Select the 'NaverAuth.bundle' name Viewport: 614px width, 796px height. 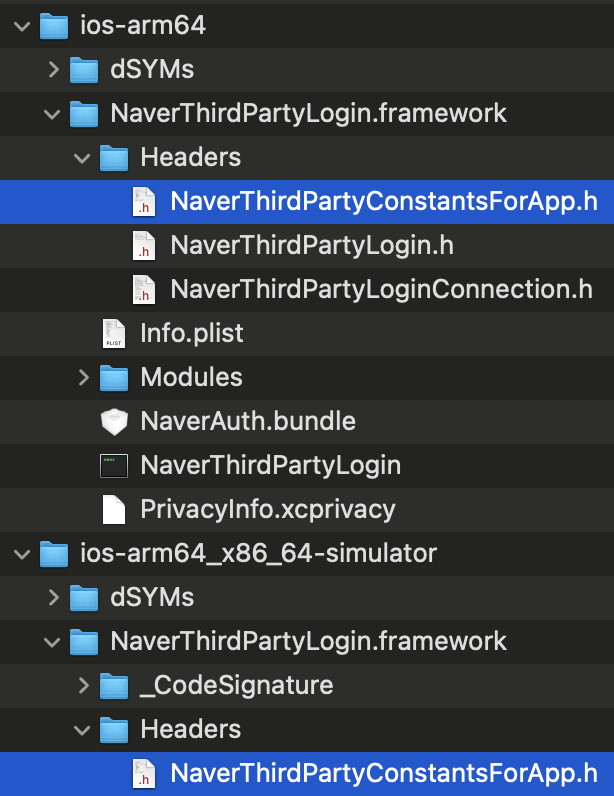(248, 421)
